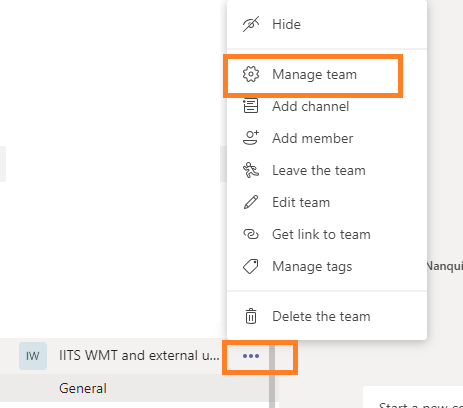Open the three-dot more options button
The width and height of the screenshot is (463, 408).
pos(251,356)
